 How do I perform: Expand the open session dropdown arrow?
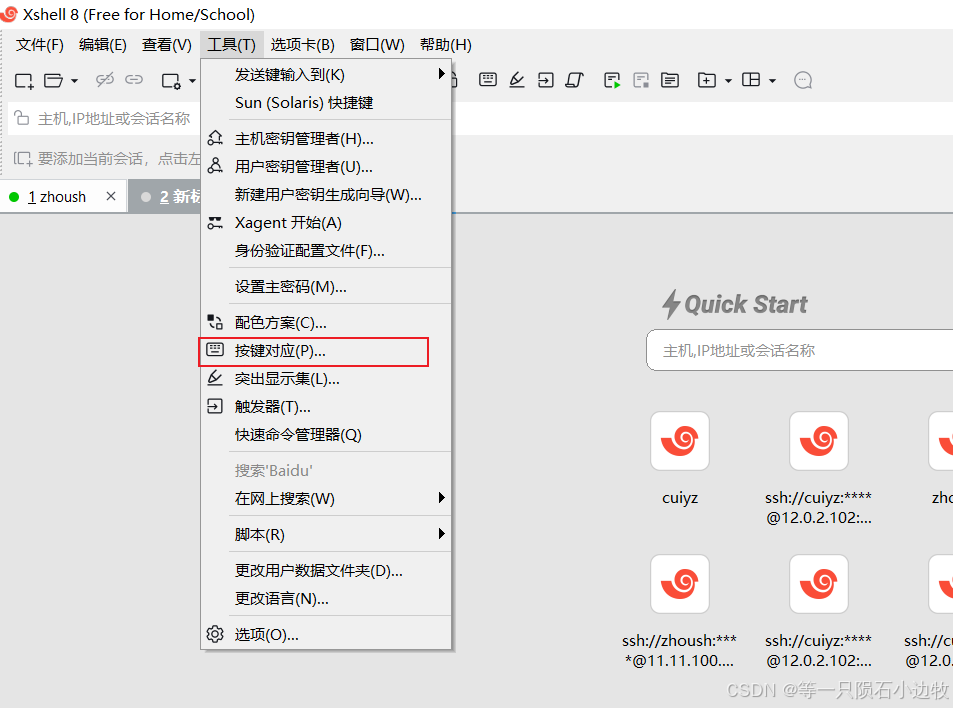[x=74, y=80]
